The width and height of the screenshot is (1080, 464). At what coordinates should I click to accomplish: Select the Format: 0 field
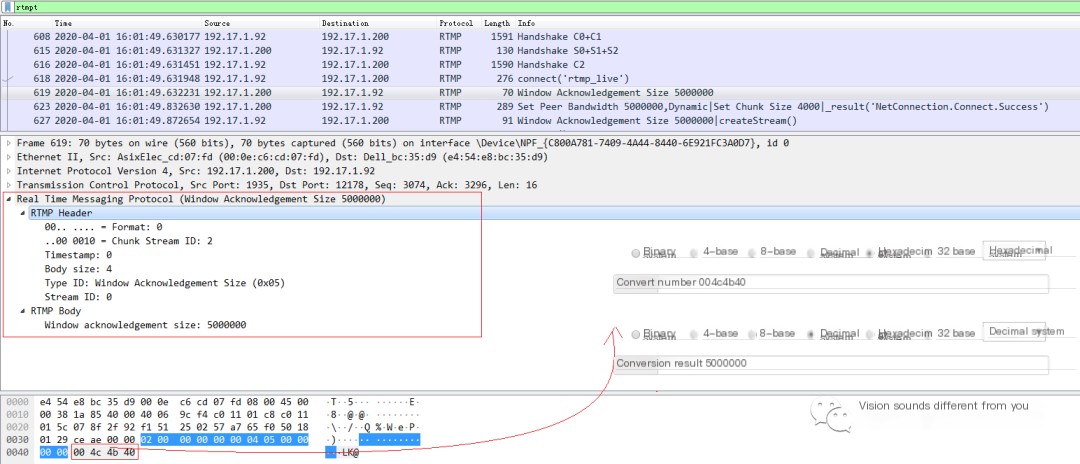pos(103,227)
